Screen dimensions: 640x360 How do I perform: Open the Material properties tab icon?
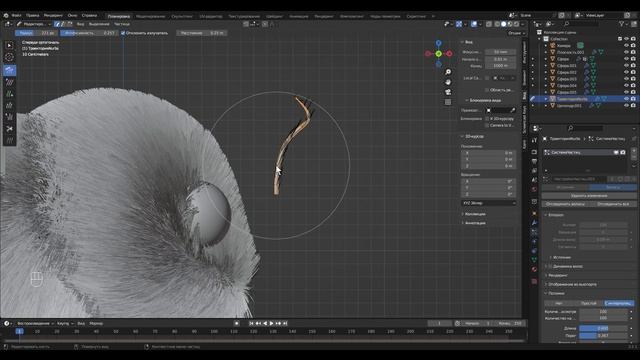point(534,269)
